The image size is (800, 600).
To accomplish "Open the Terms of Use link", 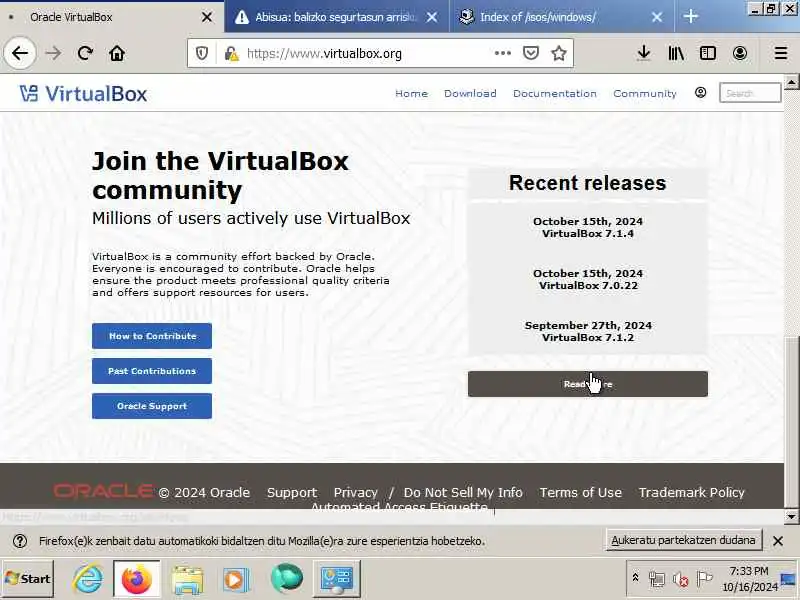I will point(581,492).
